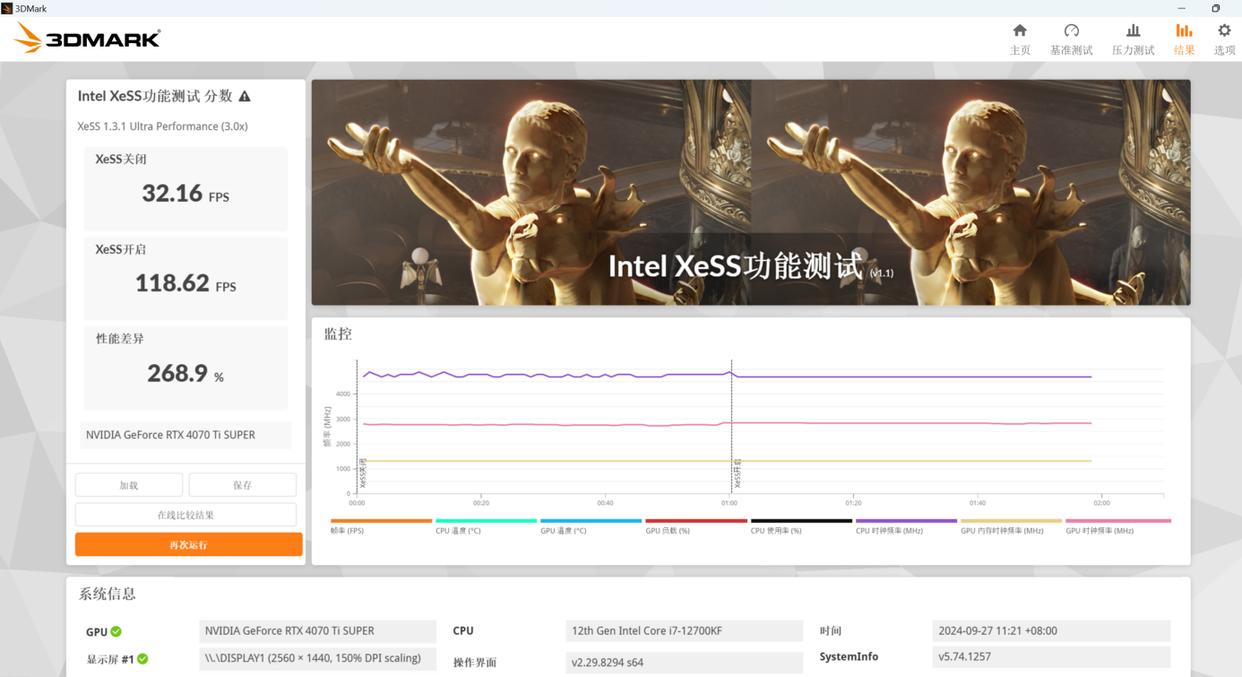Click the NVIDIA GeForce RTX 4070 Ti SUPER field
The width and height of the screenshot is (1242, 677).
185,435
